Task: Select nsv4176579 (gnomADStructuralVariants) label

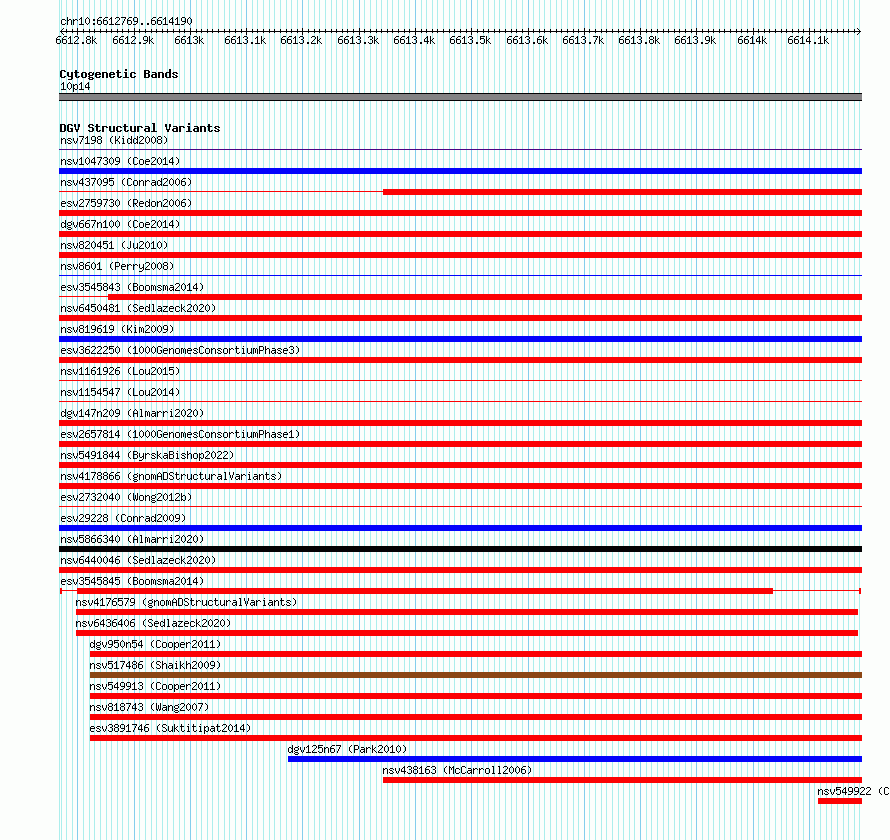Action: point(186,602)
